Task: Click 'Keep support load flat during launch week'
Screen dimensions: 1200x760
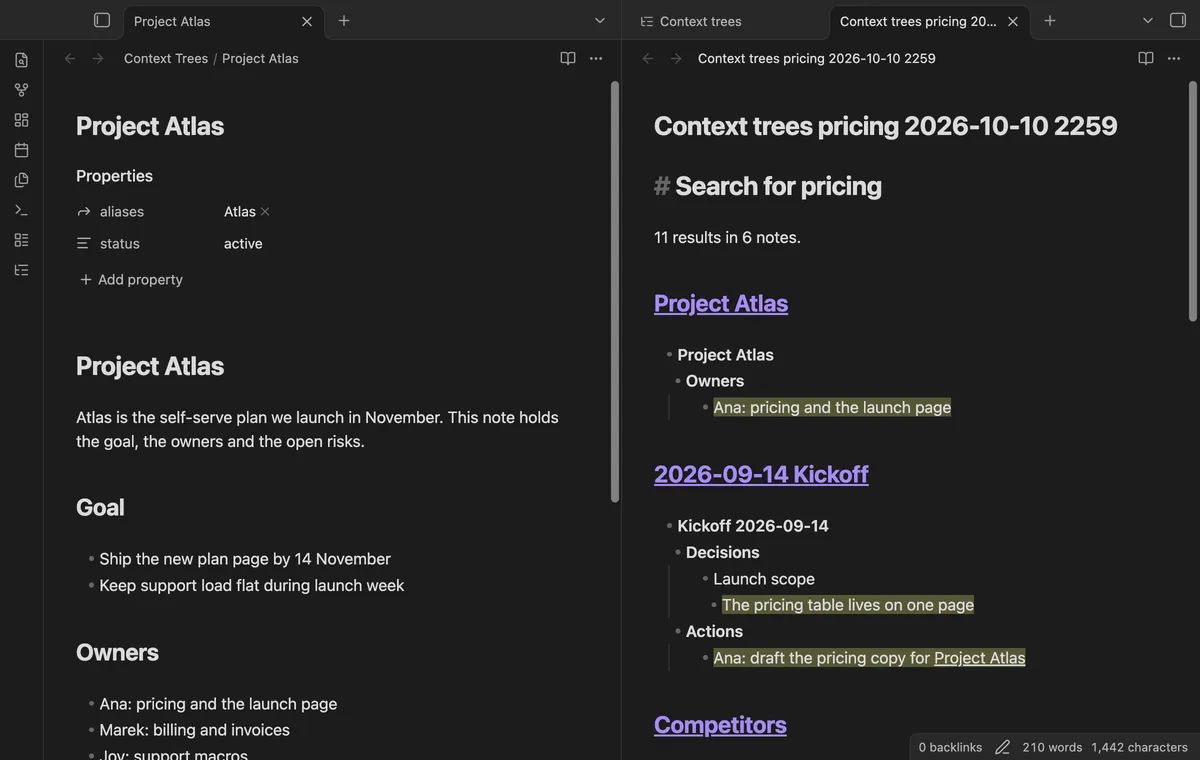Action: pos(252,585)
